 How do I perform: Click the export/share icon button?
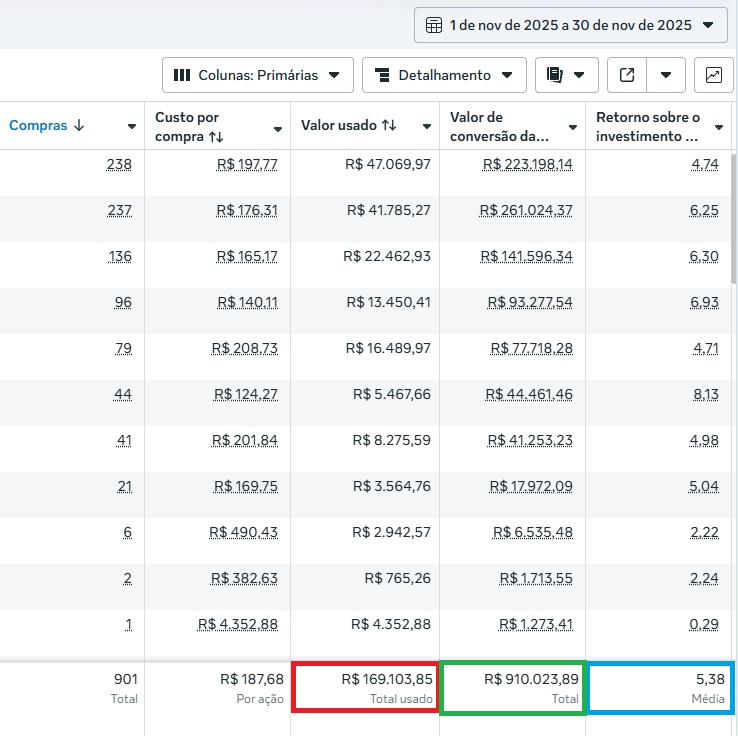[627, 75]
